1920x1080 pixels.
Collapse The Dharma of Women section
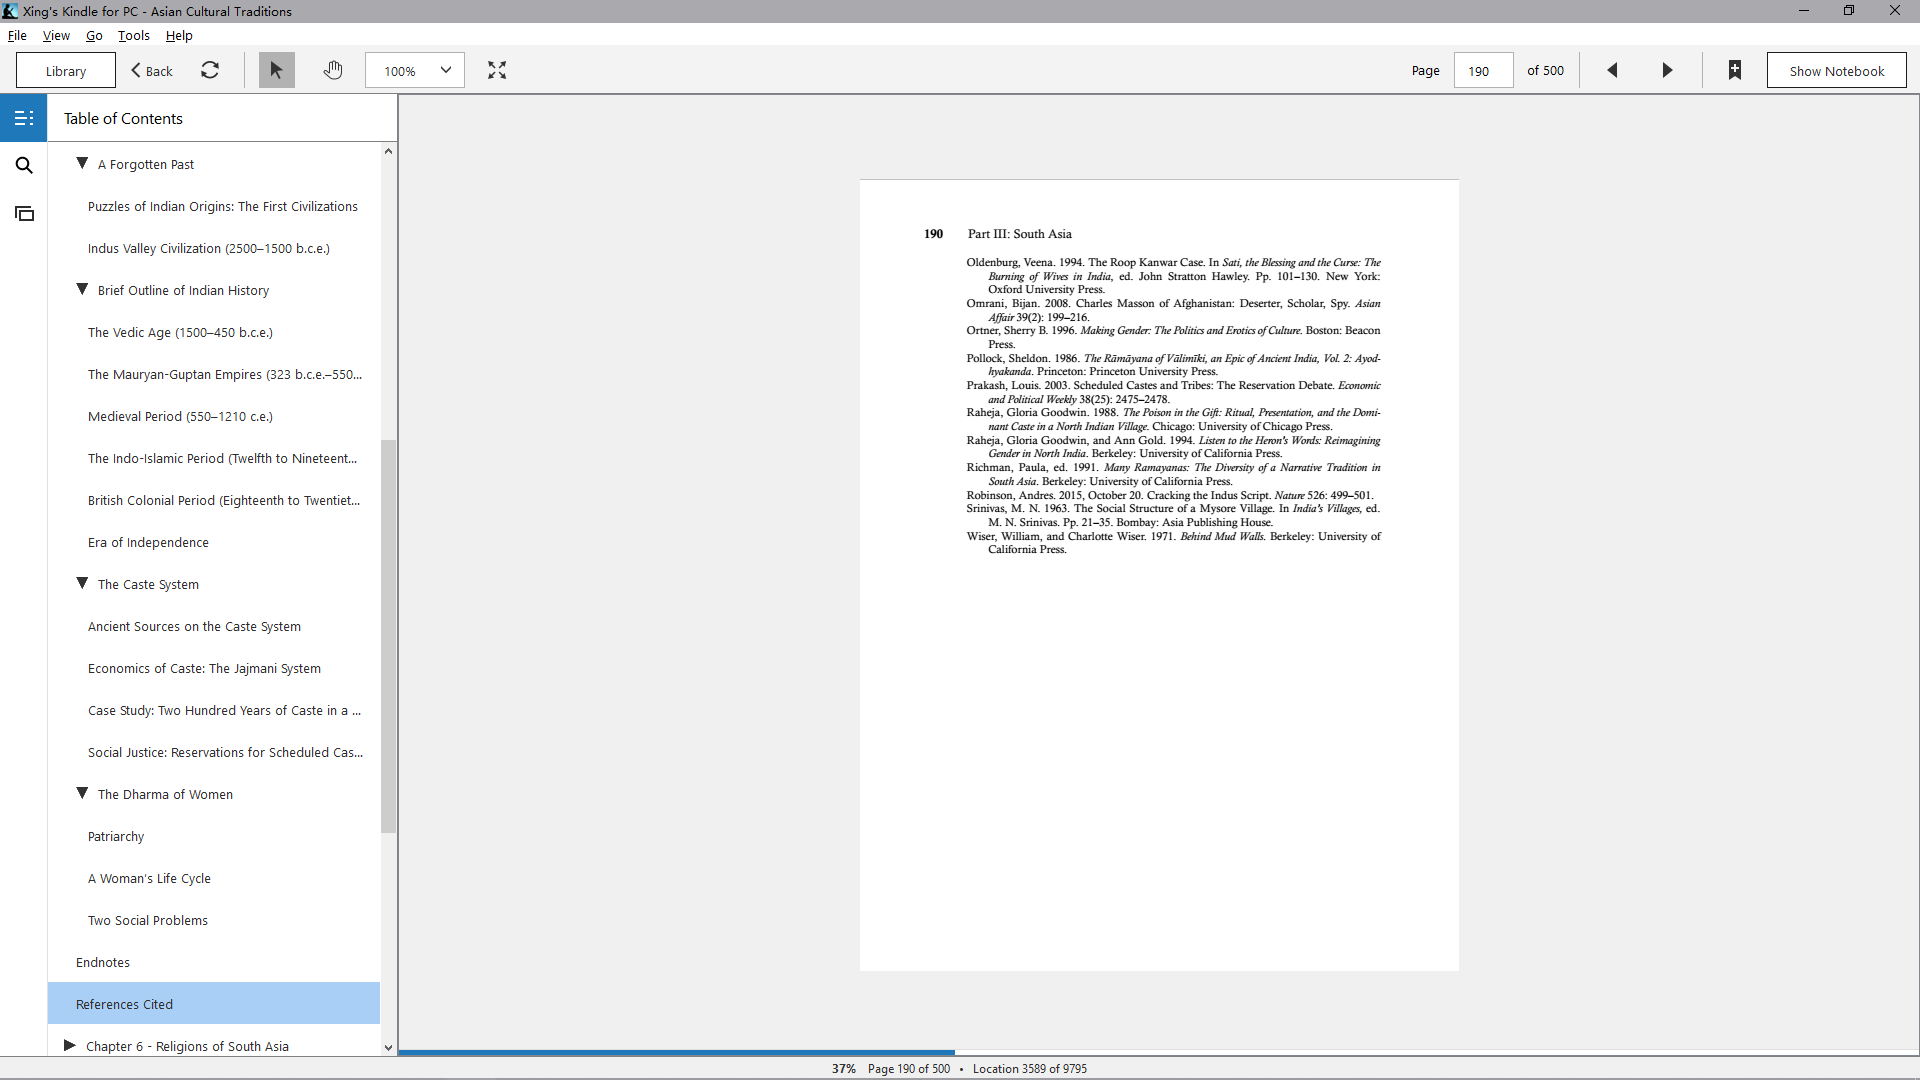click(x=82, y=793)
